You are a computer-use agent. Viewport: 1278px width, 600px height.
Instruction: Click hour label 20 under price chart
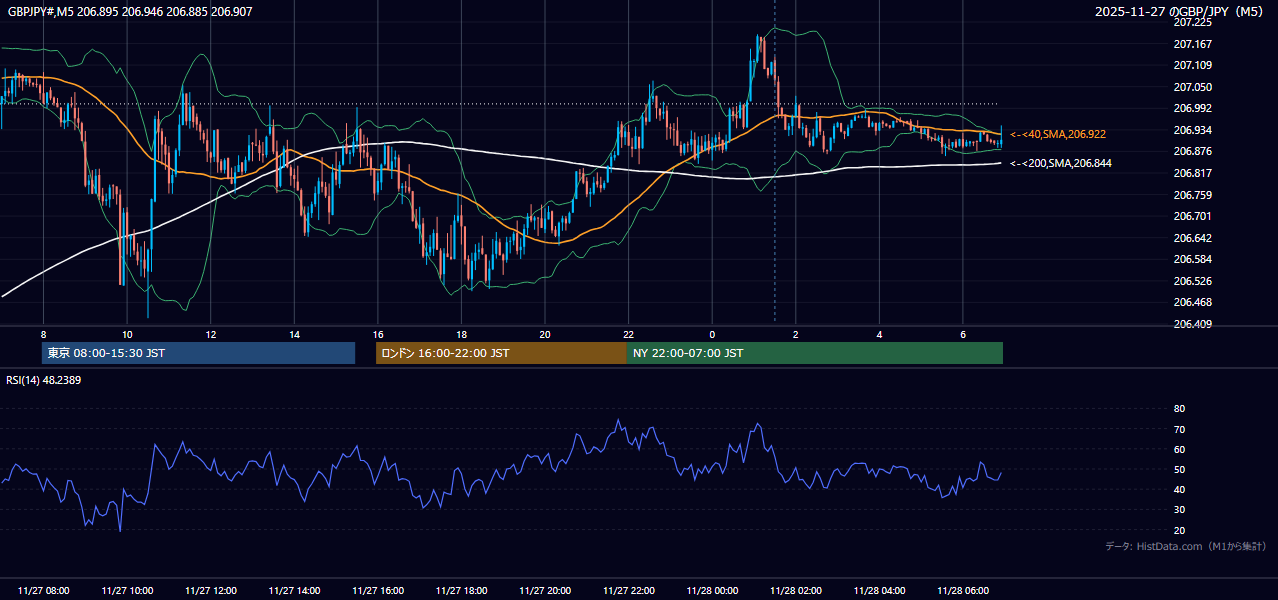coord(545,334)
